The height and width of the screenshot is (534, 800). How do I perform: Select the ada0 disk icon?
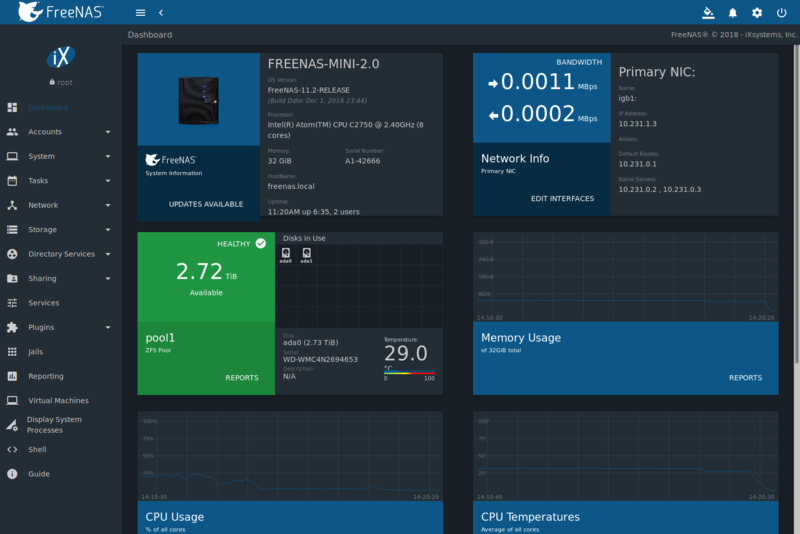(x=286, y=254)
